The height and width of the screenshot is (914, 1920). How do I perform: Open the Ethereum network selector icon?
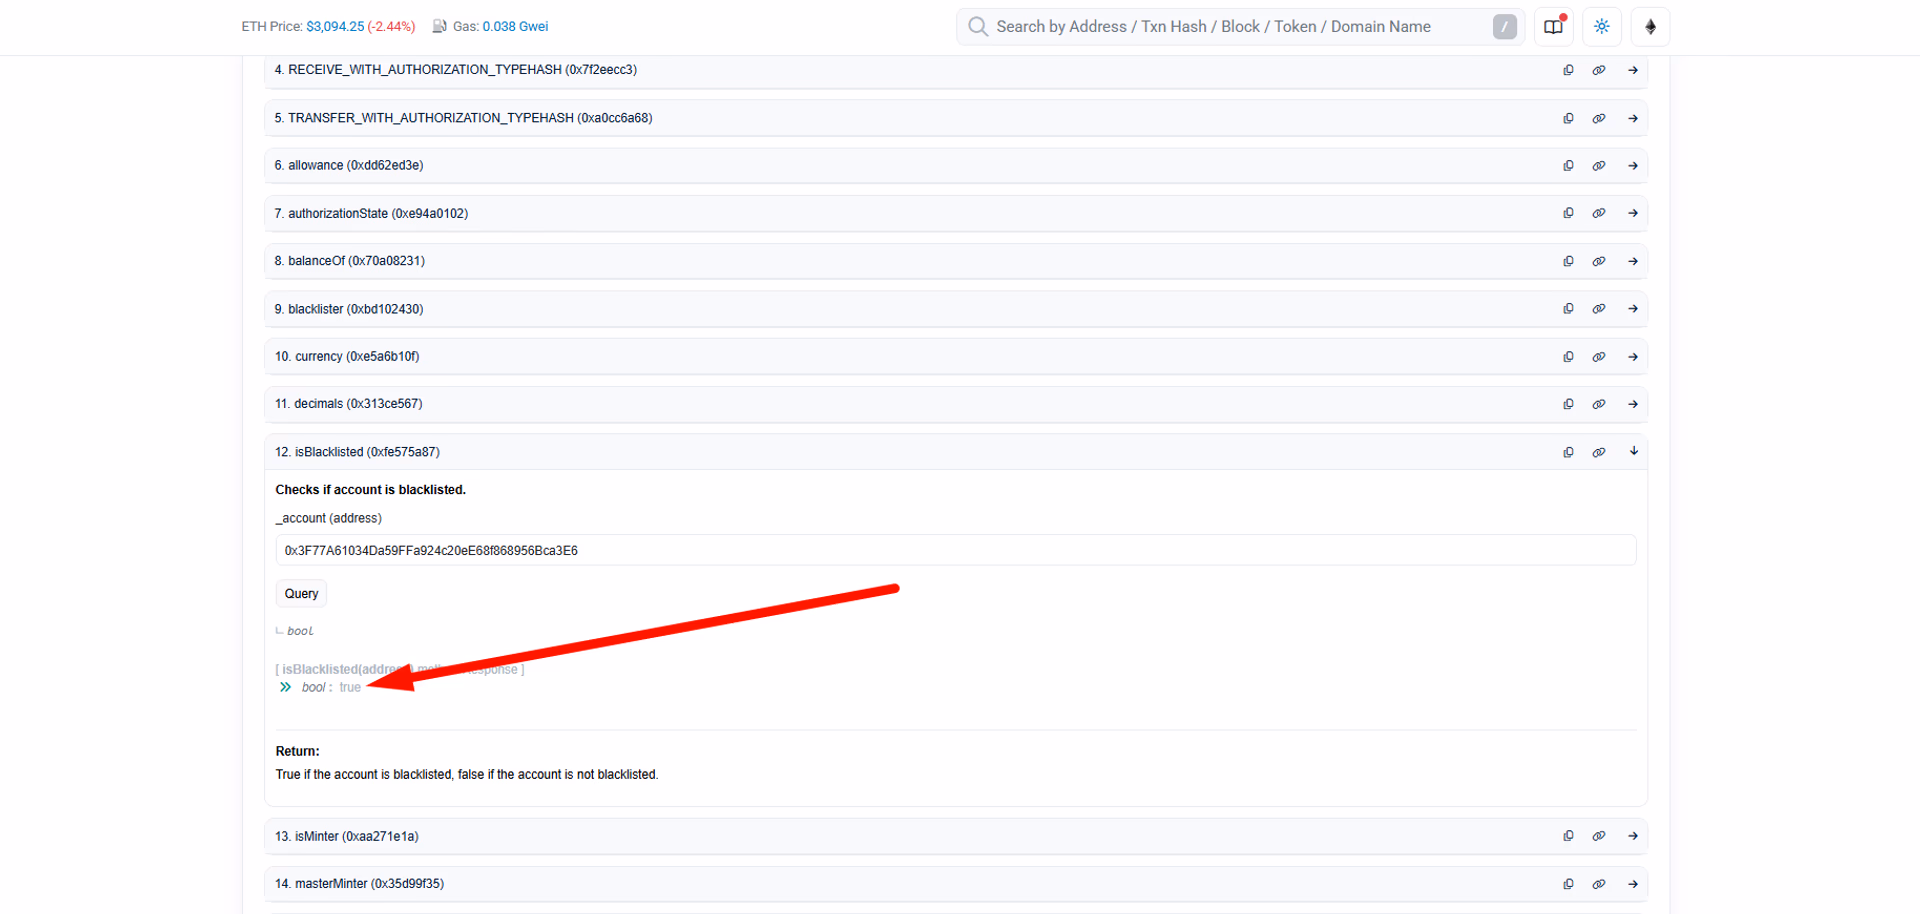(x=1651, y=27)
